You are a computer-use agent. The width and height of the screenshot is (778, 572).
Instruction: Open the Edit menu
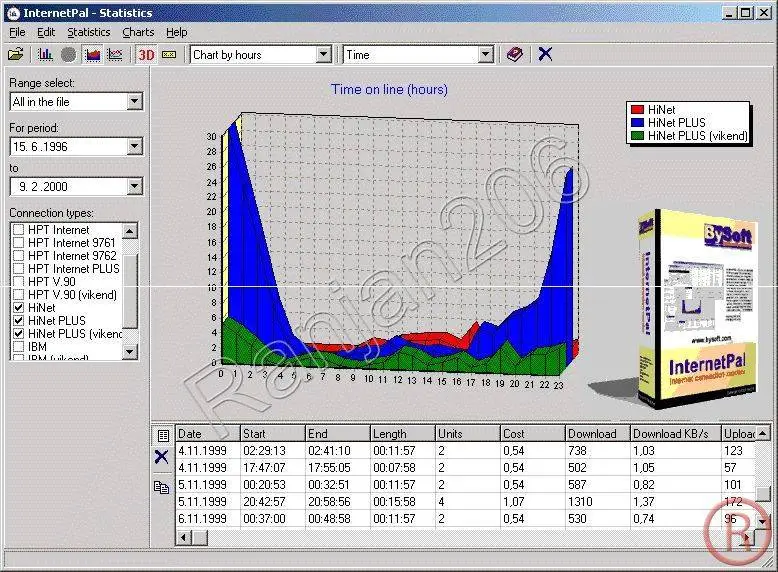pyautogui.click(x=46, y=32)
